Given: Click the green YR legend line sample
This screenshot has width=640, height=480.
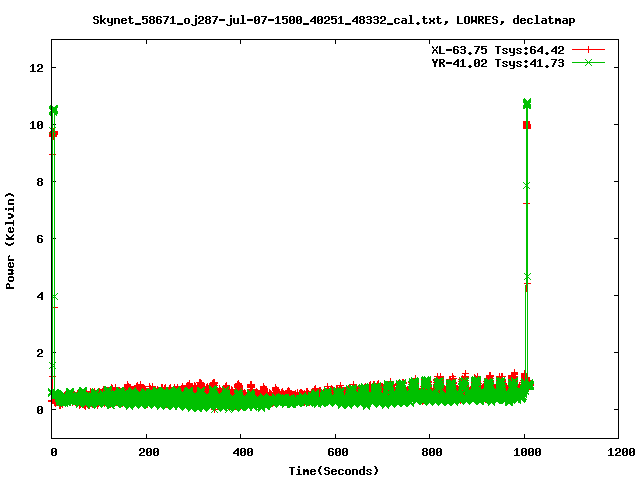Looking at the screenshot, I should (588, 62).
